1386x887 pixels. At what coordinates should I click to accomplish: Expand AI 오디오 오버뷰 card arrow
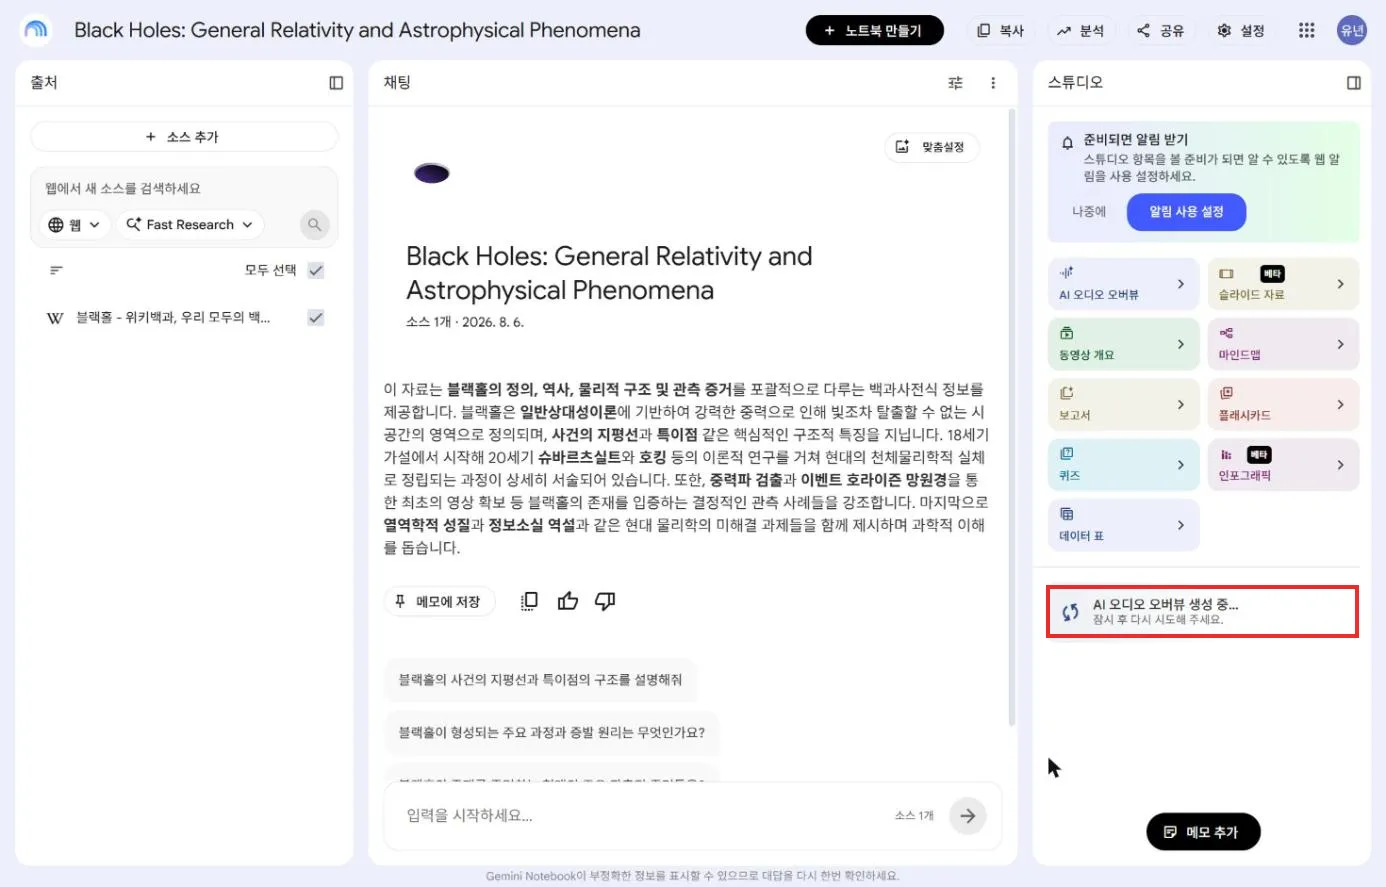coord(1181,284)
